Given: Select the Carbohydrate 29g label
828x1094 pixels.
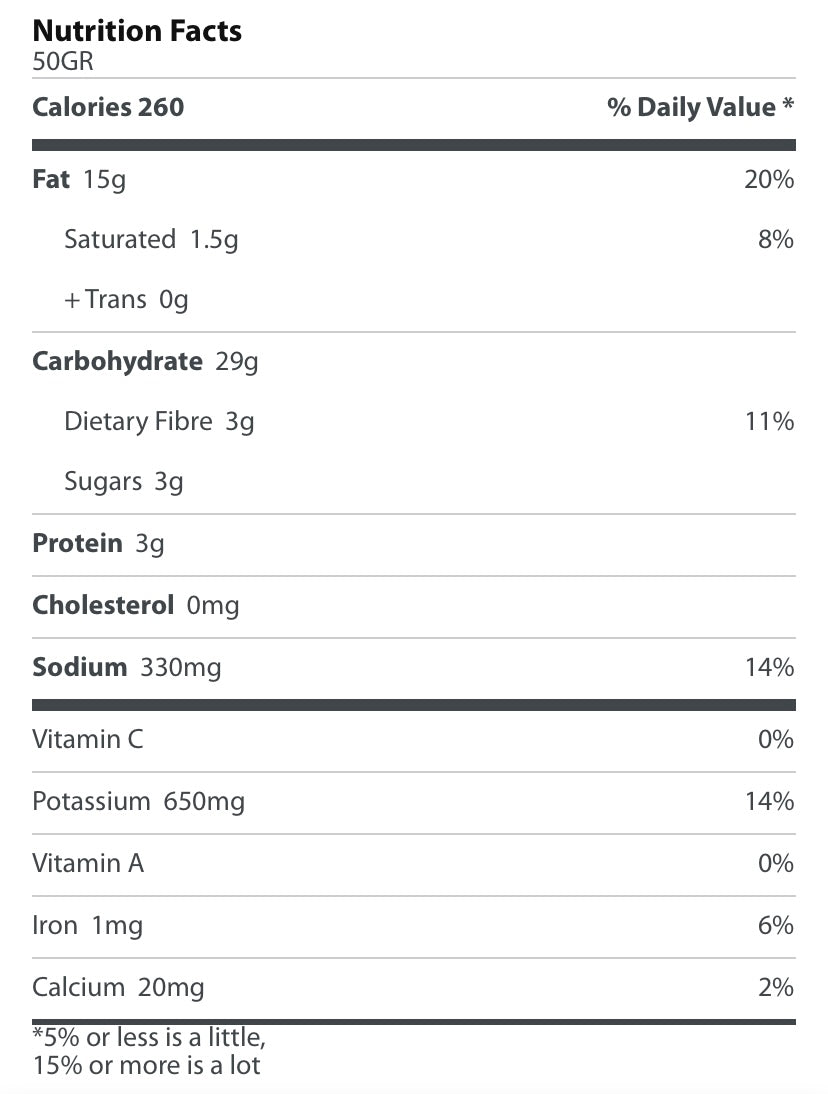Looking at the screenshot, I should point(145,361).
